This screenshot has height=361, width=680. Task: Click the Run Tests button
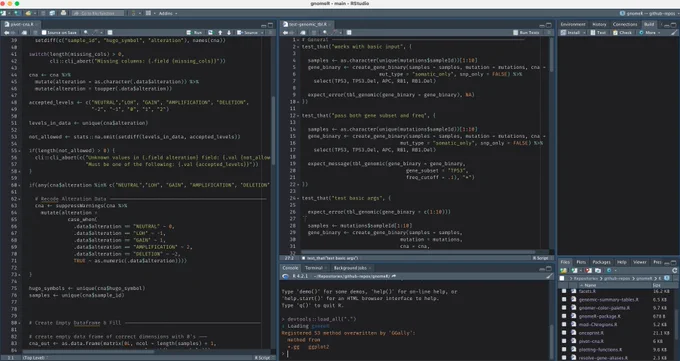(x=526, y=32)
